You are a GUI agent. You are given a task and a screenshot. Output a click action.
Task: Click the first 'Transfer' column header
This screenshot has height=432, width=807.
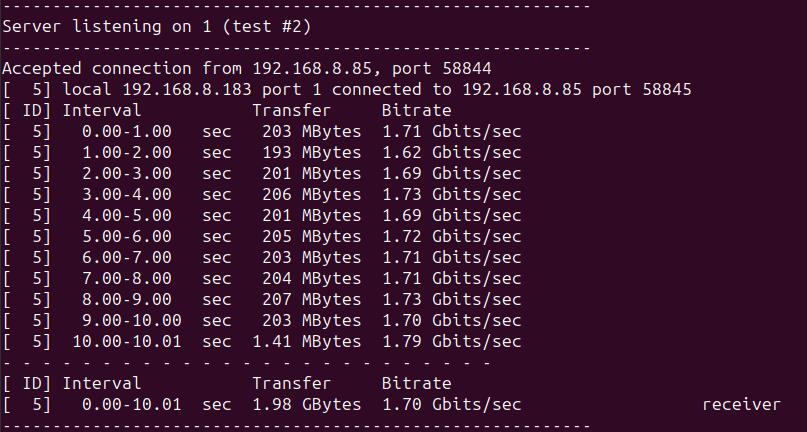pos(291,111)
